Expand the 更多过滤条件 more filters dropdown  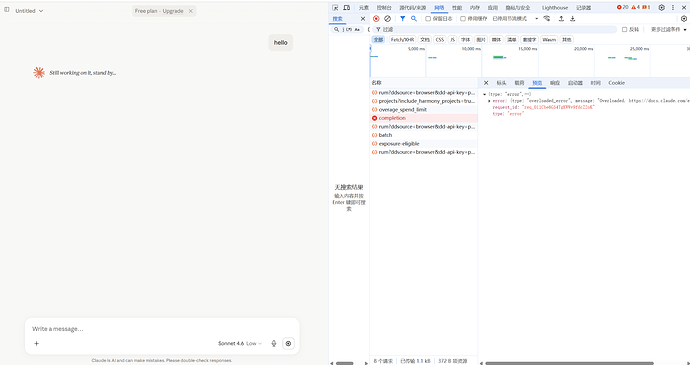pyautogui.click(x=668, y=29)
